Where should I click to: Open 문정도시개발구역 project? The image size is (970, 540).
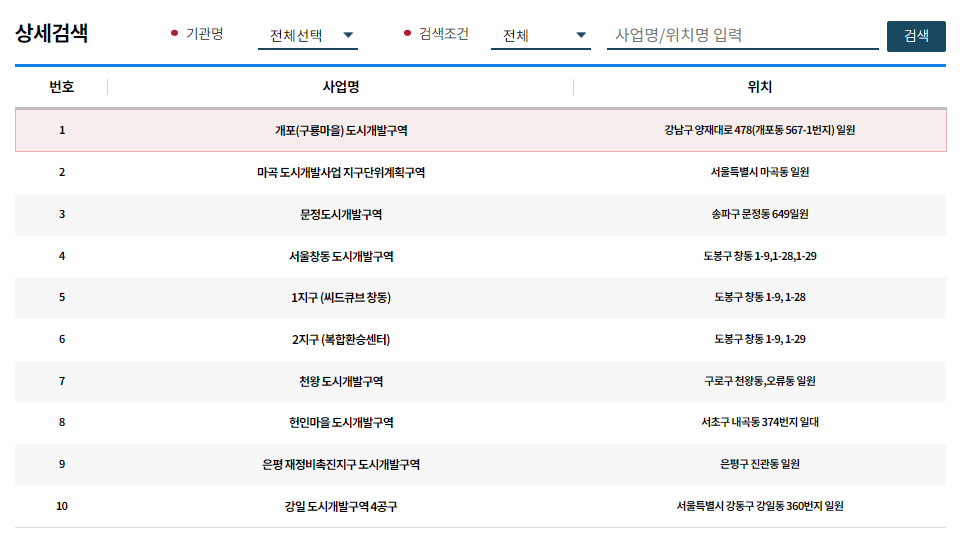[341, 215]
